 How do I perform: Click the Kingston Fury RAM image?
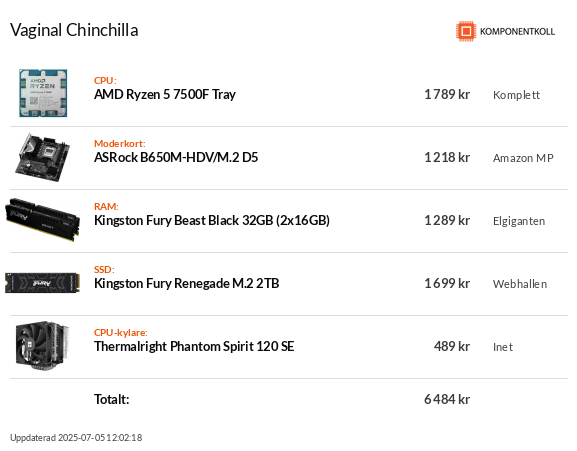(x=42, y=220)
